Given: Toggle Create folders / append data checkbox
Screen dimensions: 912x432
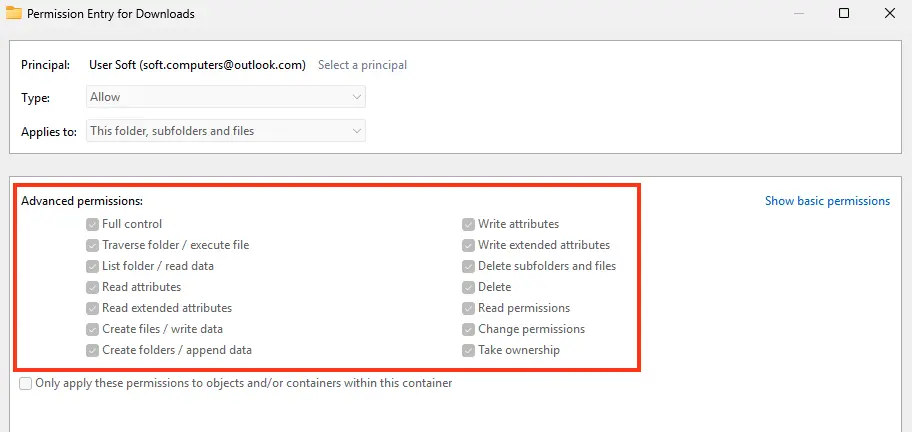Looking at the screenshot, I should click(x=93, y=350).
